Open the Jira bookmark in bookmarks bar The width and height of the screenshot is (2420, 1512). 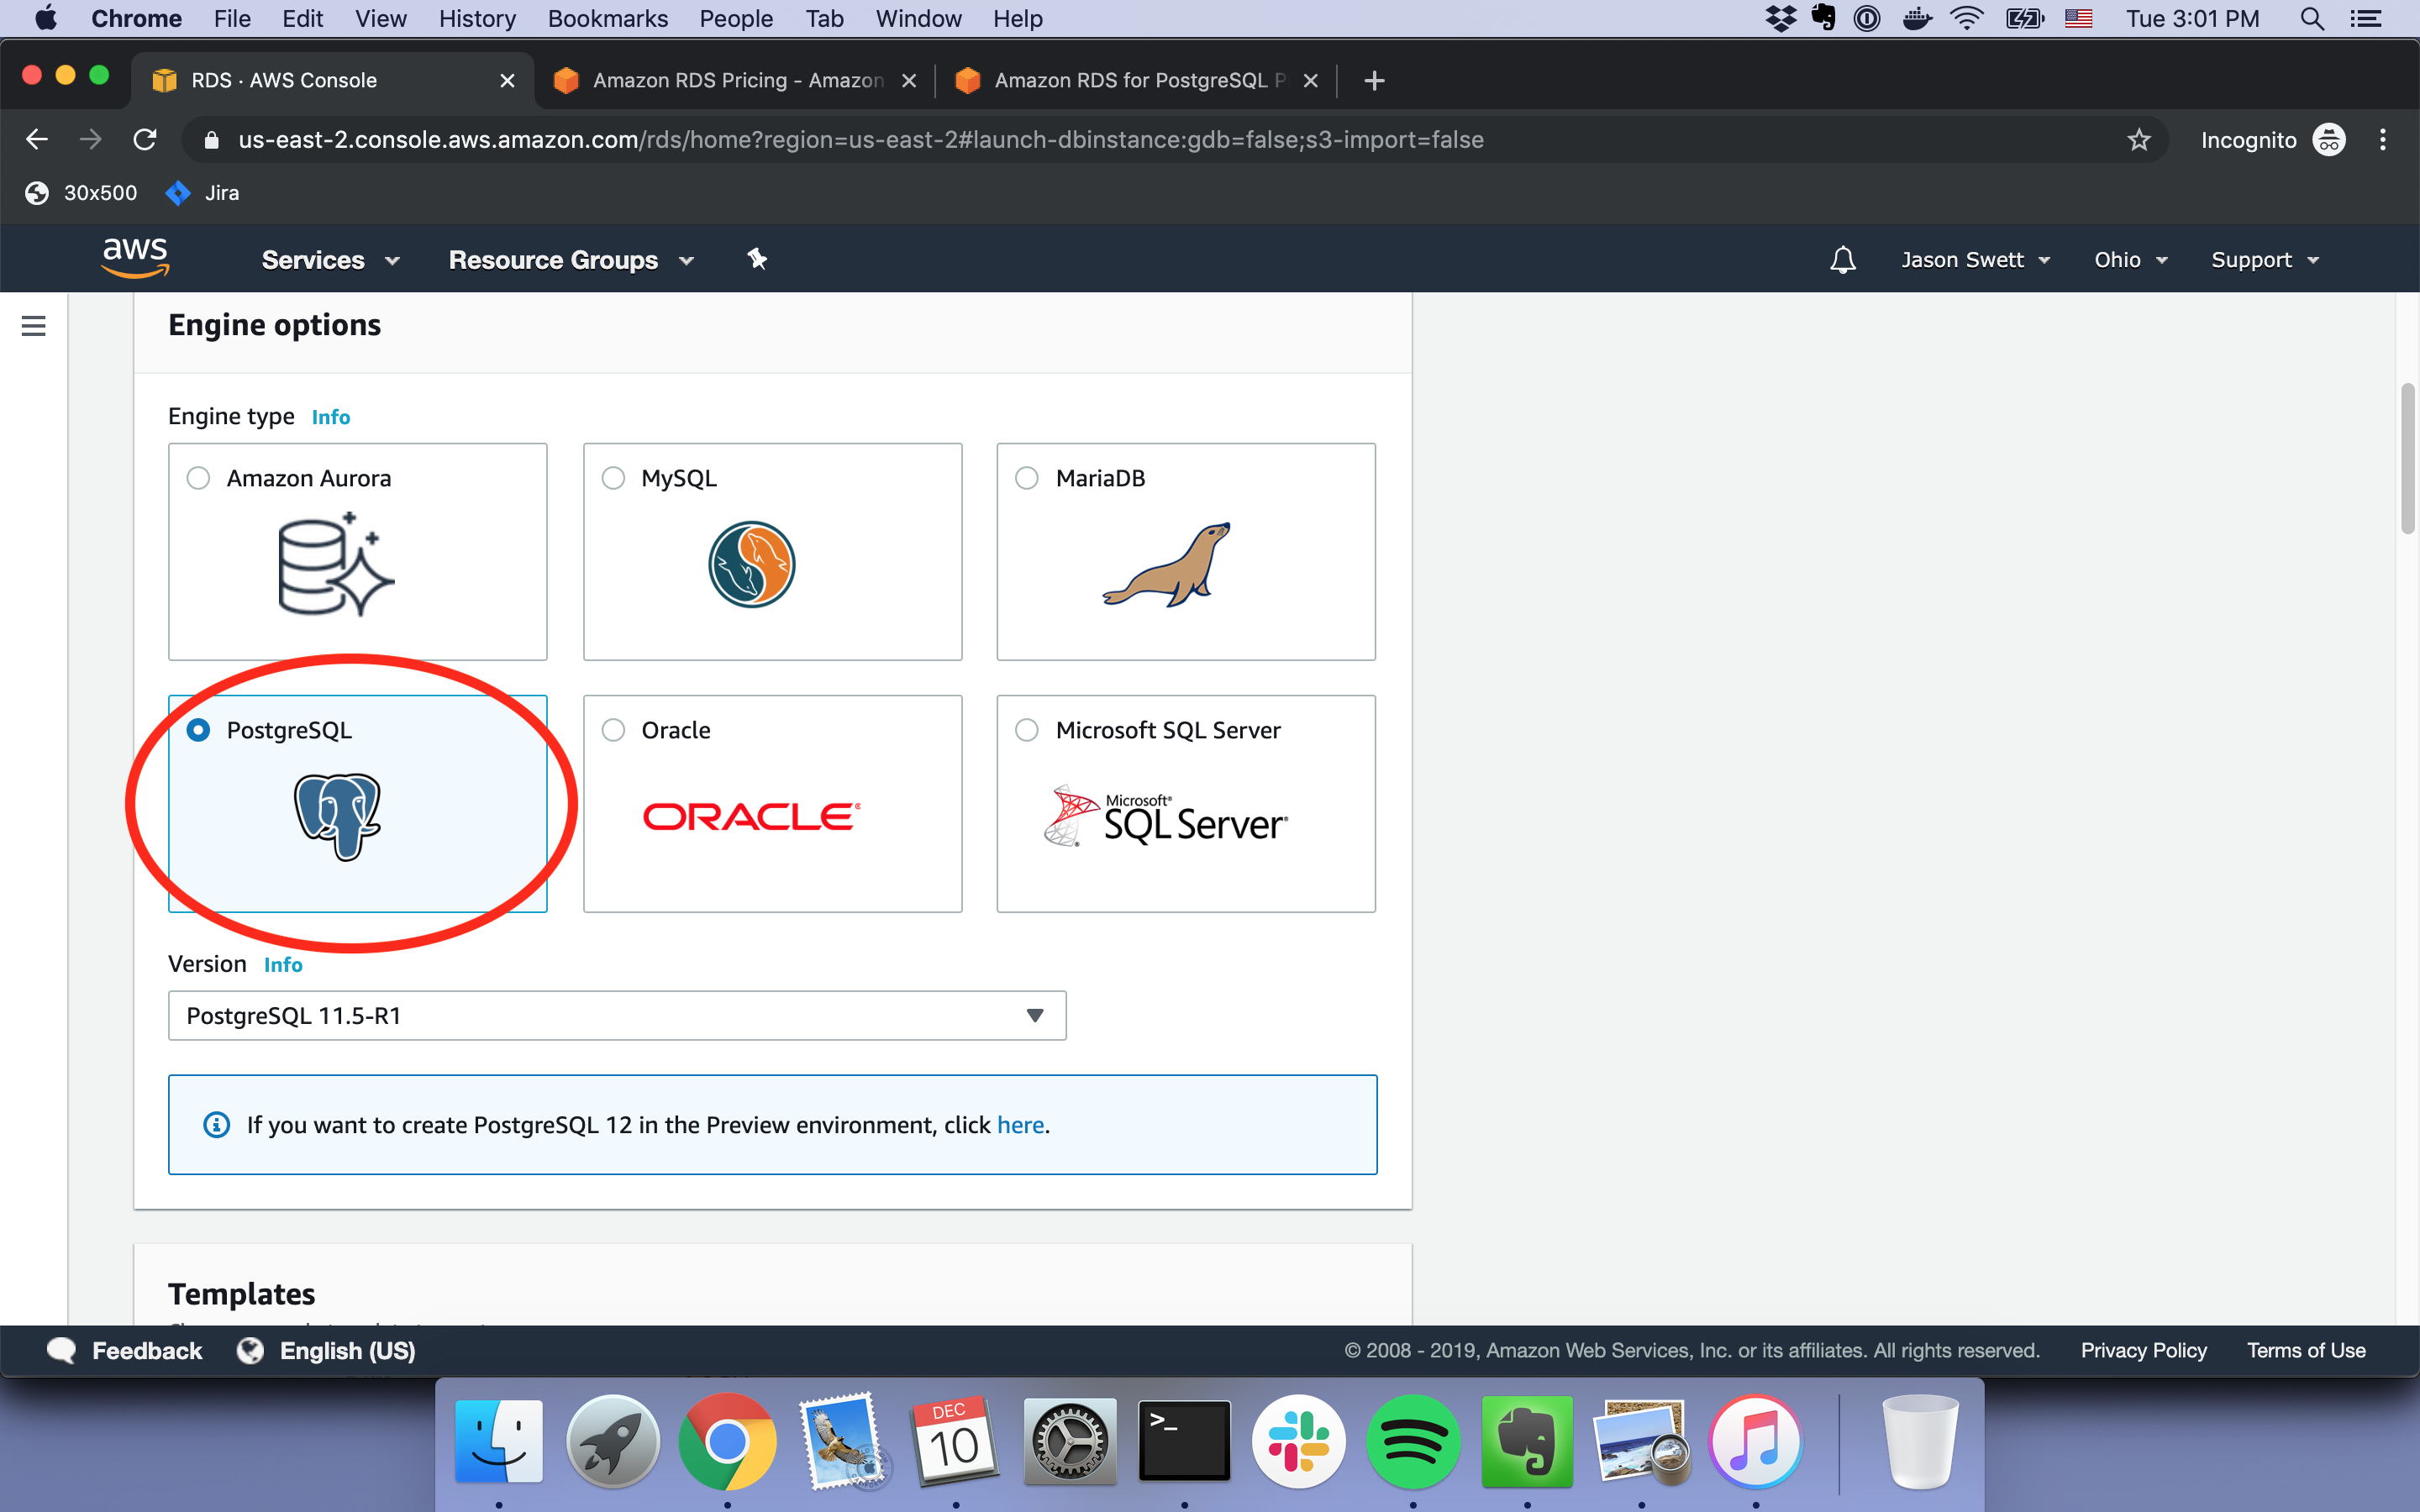tap(203, 193)
